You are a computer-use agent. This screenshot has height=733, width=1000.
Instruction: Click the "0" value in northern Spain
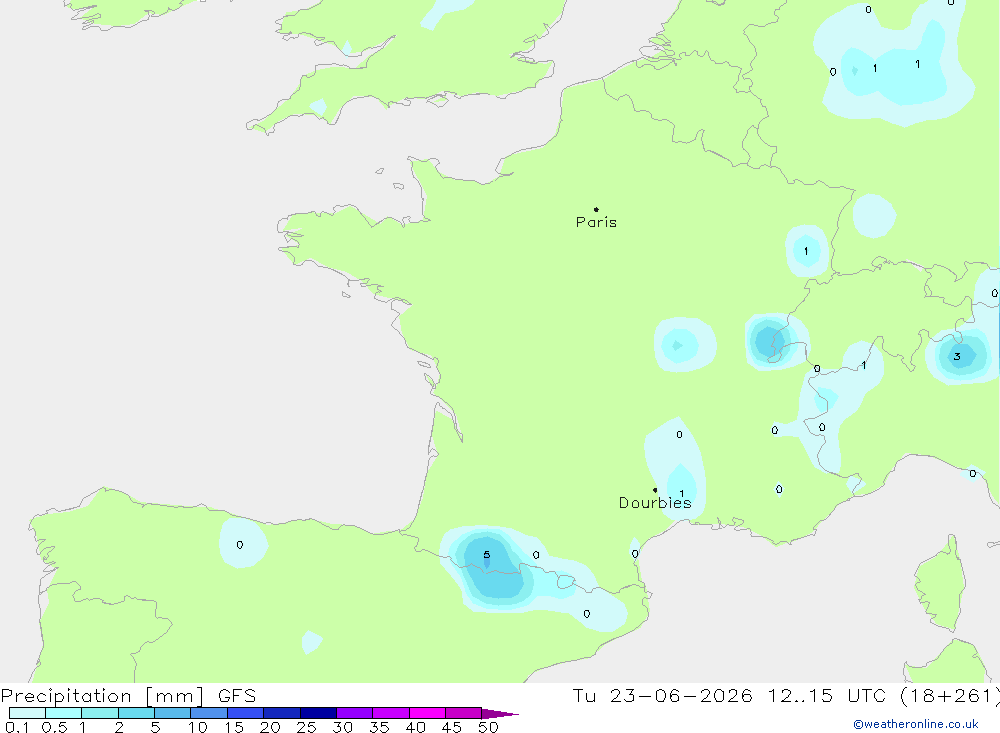click(240, 545)
